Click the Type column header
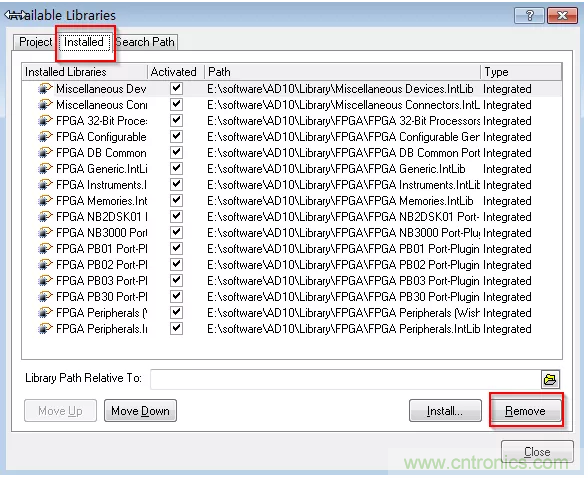The image size is (588, 478). pos(521,72)
